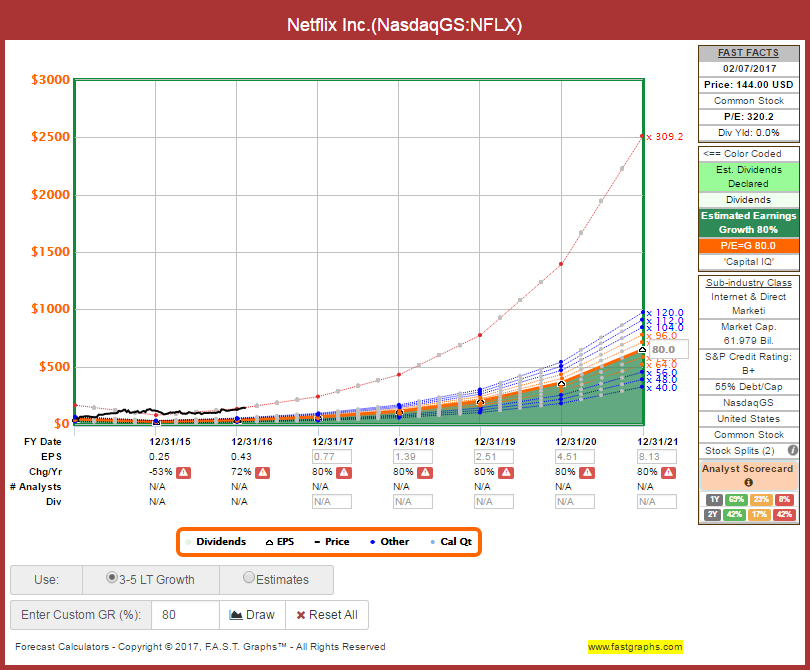The image size is (810, 670).
Task: Edit the 12/31/20 EPS field 4.51
Action: click(x=574, y=457)
